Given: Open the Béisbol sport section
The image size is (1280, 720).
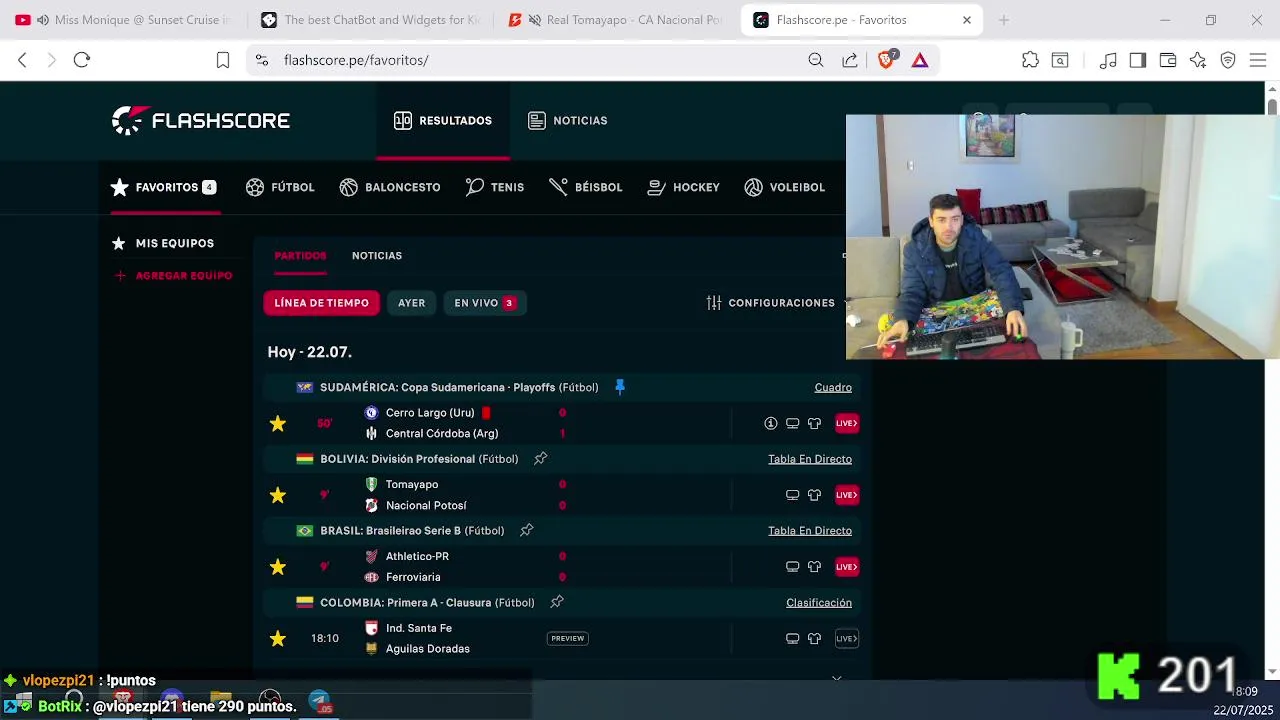Looking at the screenshot, I should [586, 187].
